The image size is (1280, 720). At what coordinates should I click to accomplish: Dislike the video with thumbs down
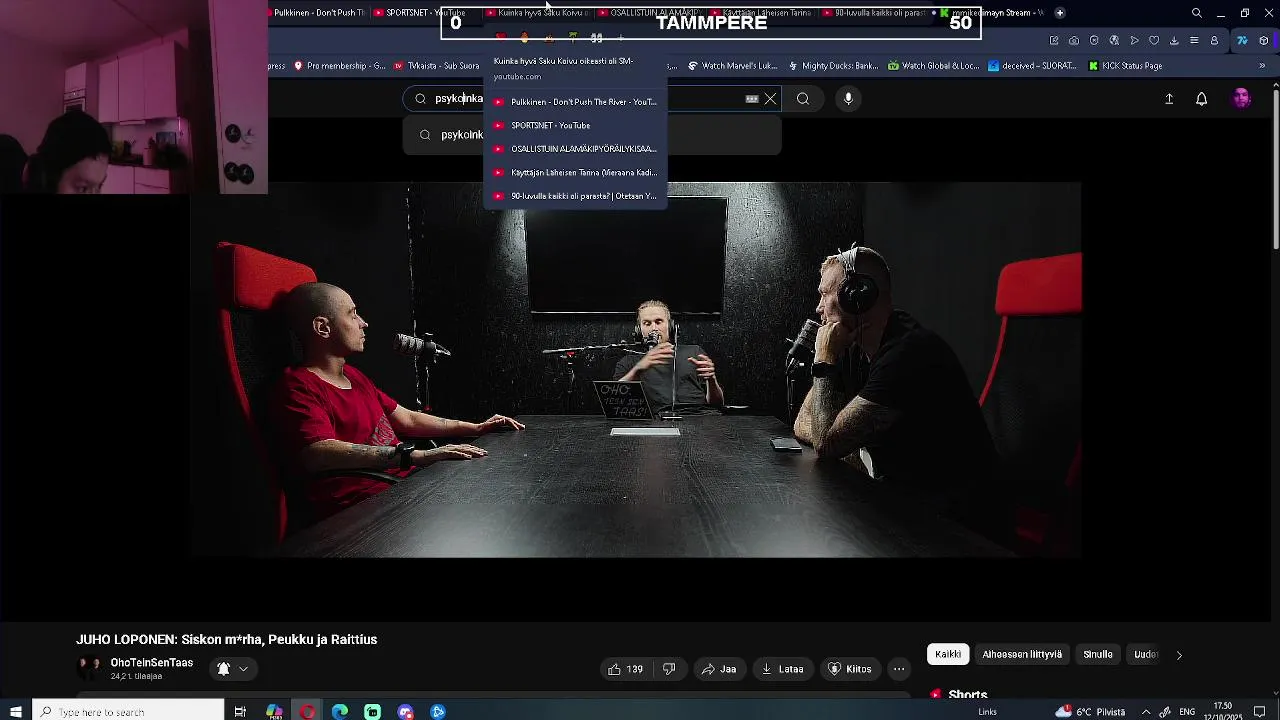(670, 669)
